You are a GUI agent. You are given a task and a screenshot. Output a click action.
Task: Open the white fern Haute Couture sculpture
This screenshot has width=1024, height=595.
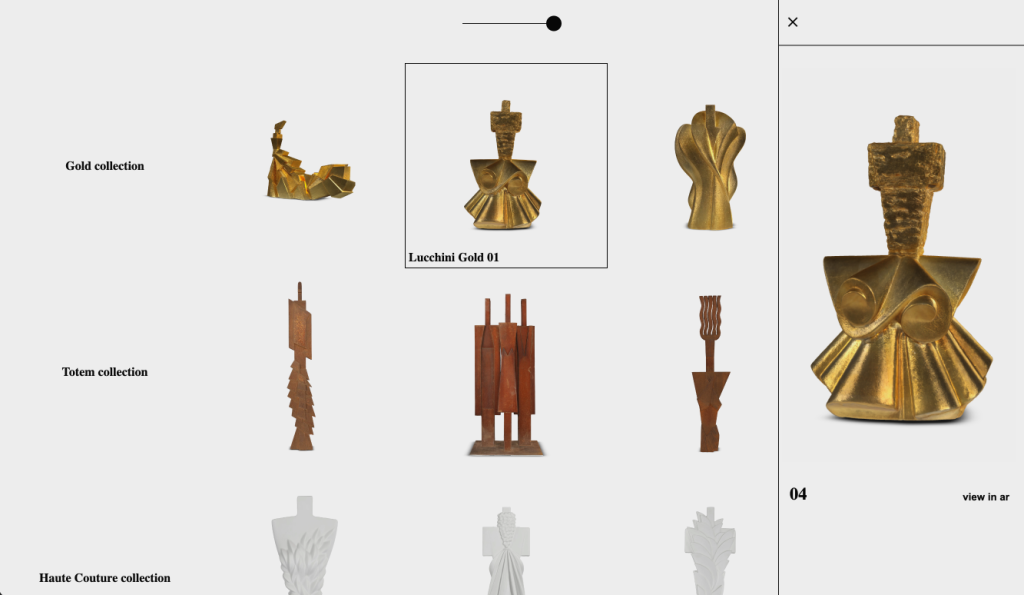tap(710, 551)
